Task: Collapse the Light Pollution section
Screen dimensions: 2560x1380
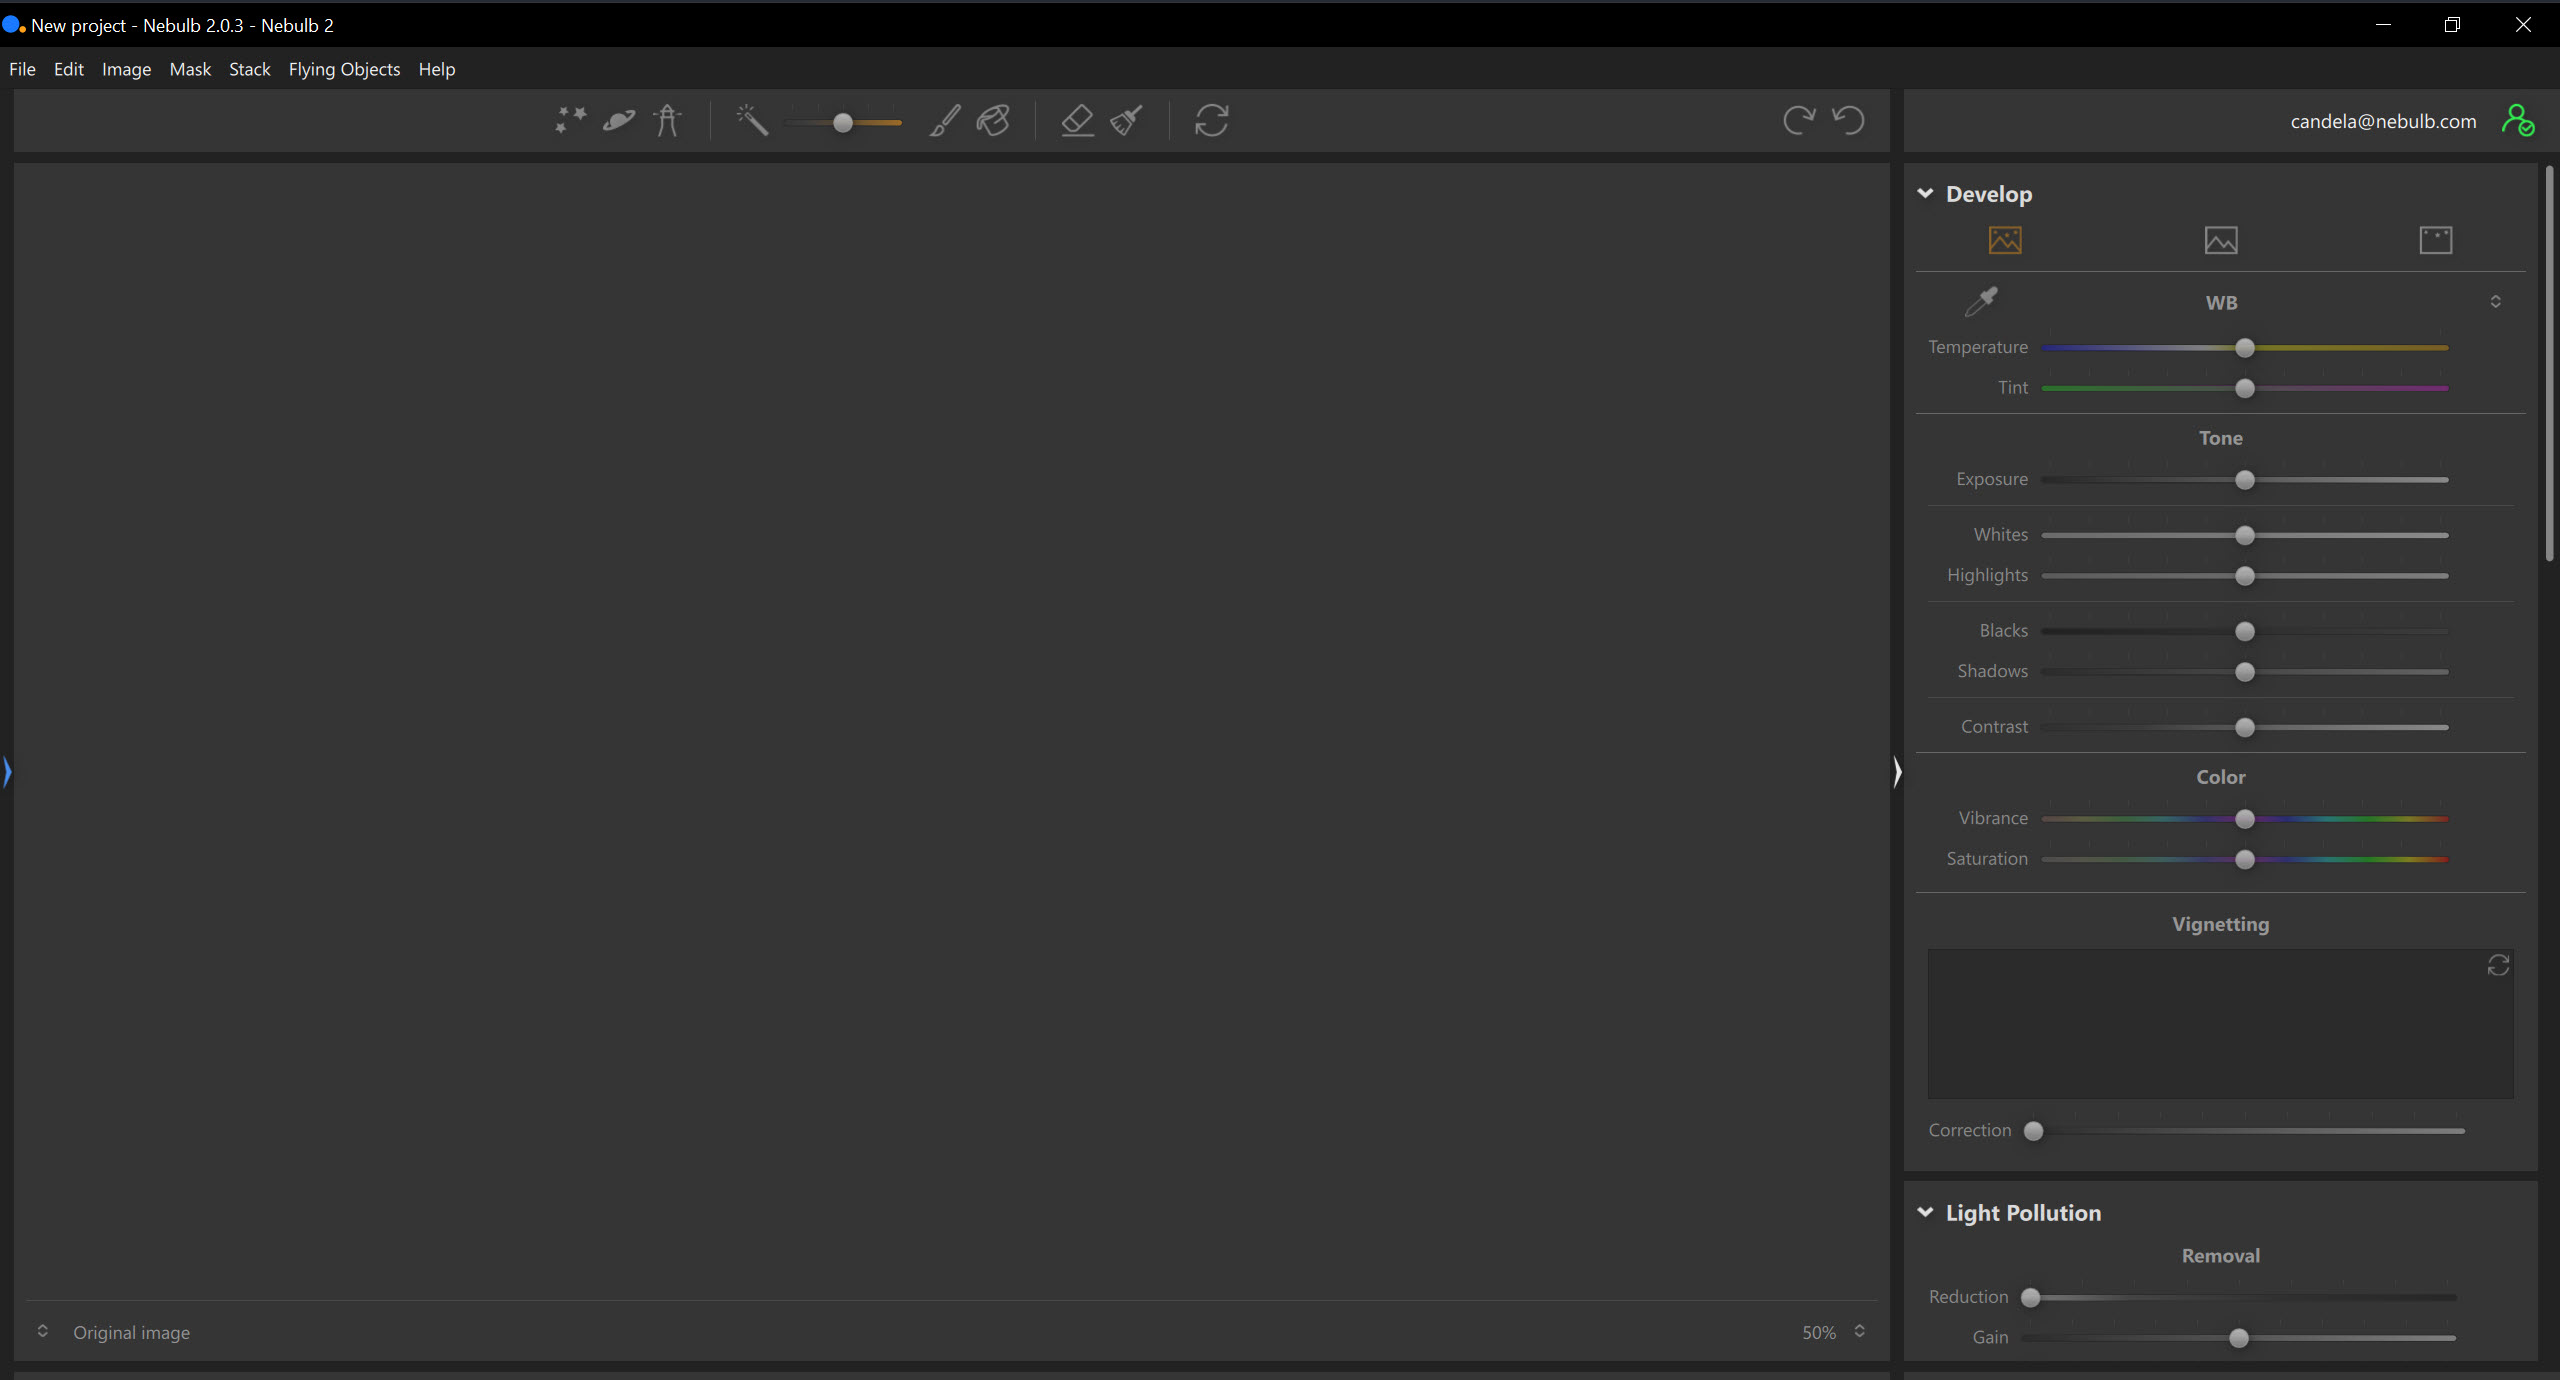Action: 1925,1212
